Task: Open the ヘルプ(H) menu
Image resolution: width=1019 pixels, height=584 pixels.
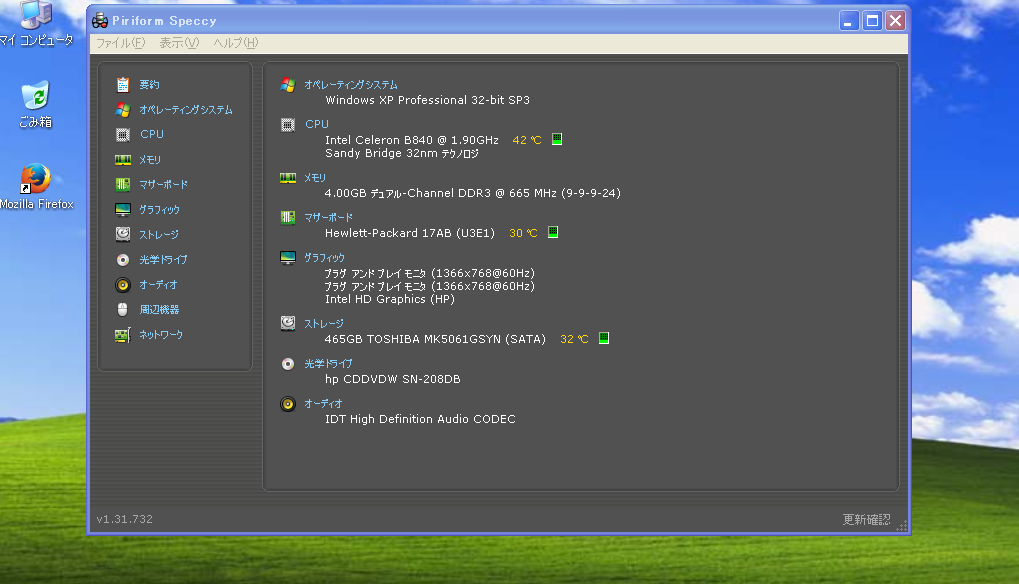Action: pos(235,43)
